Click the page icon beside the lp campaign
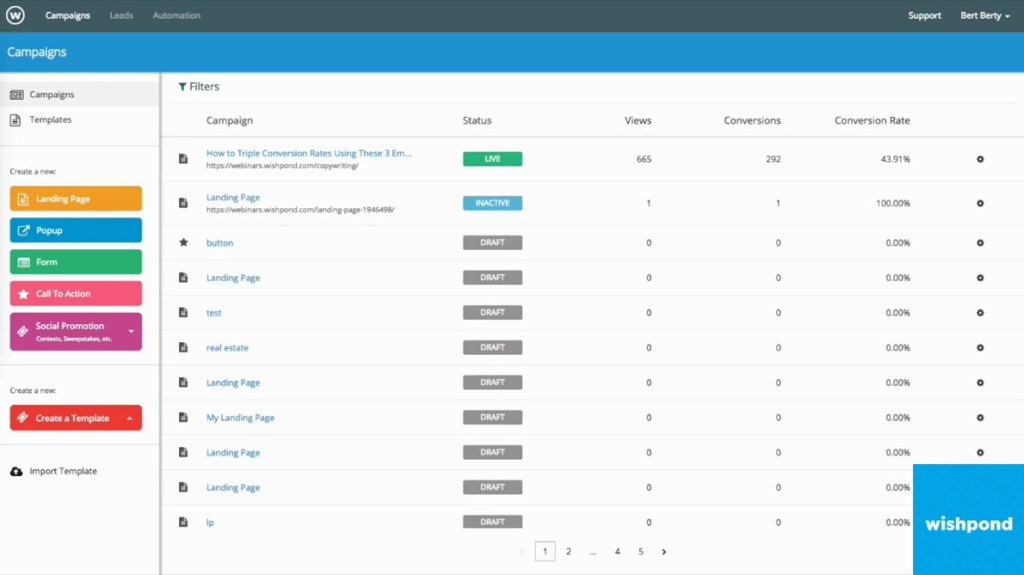 184,522
